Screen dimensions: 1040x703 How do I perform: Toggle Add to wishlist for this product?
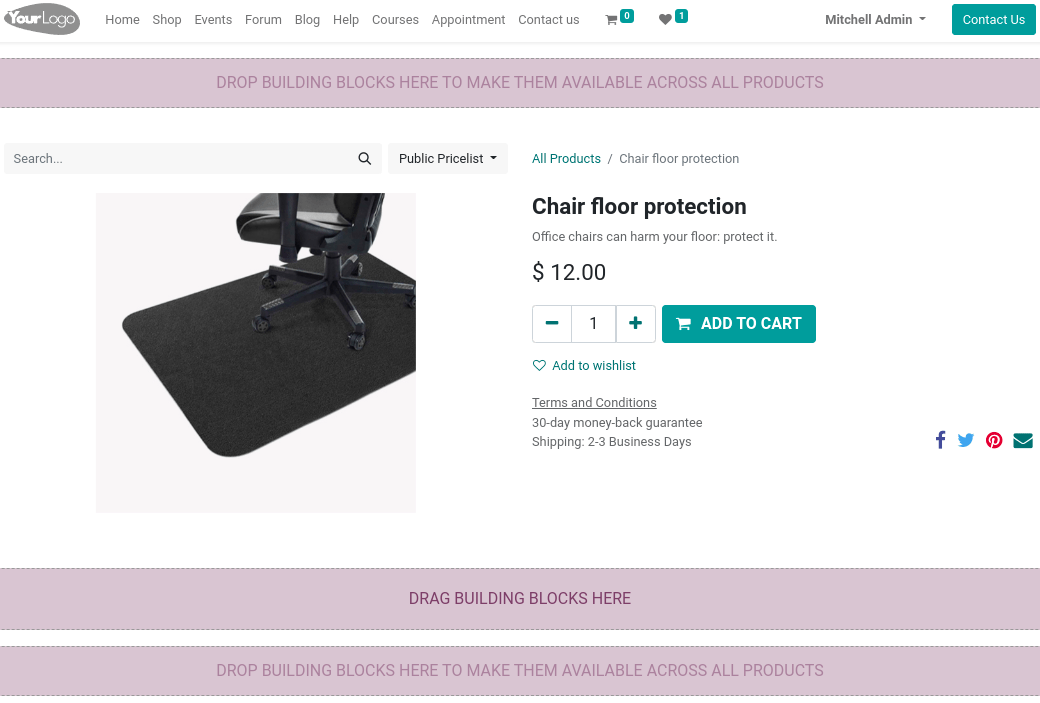tap(584, 365)
